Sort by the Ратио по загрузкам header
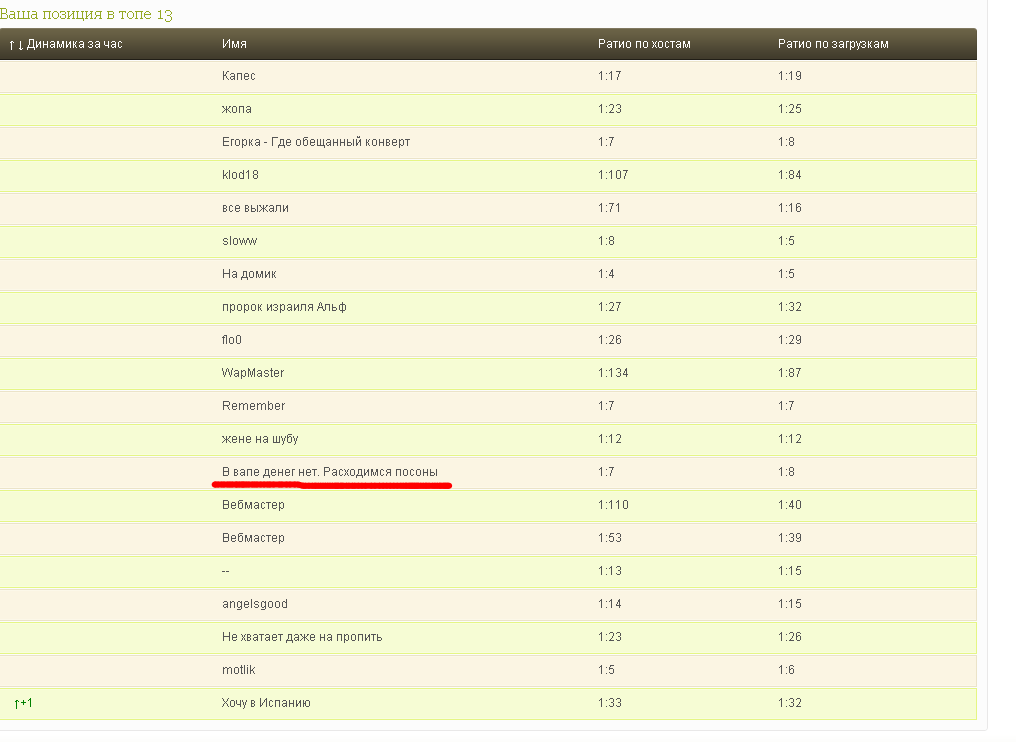Screen dimensions: 1016x742 833,44
